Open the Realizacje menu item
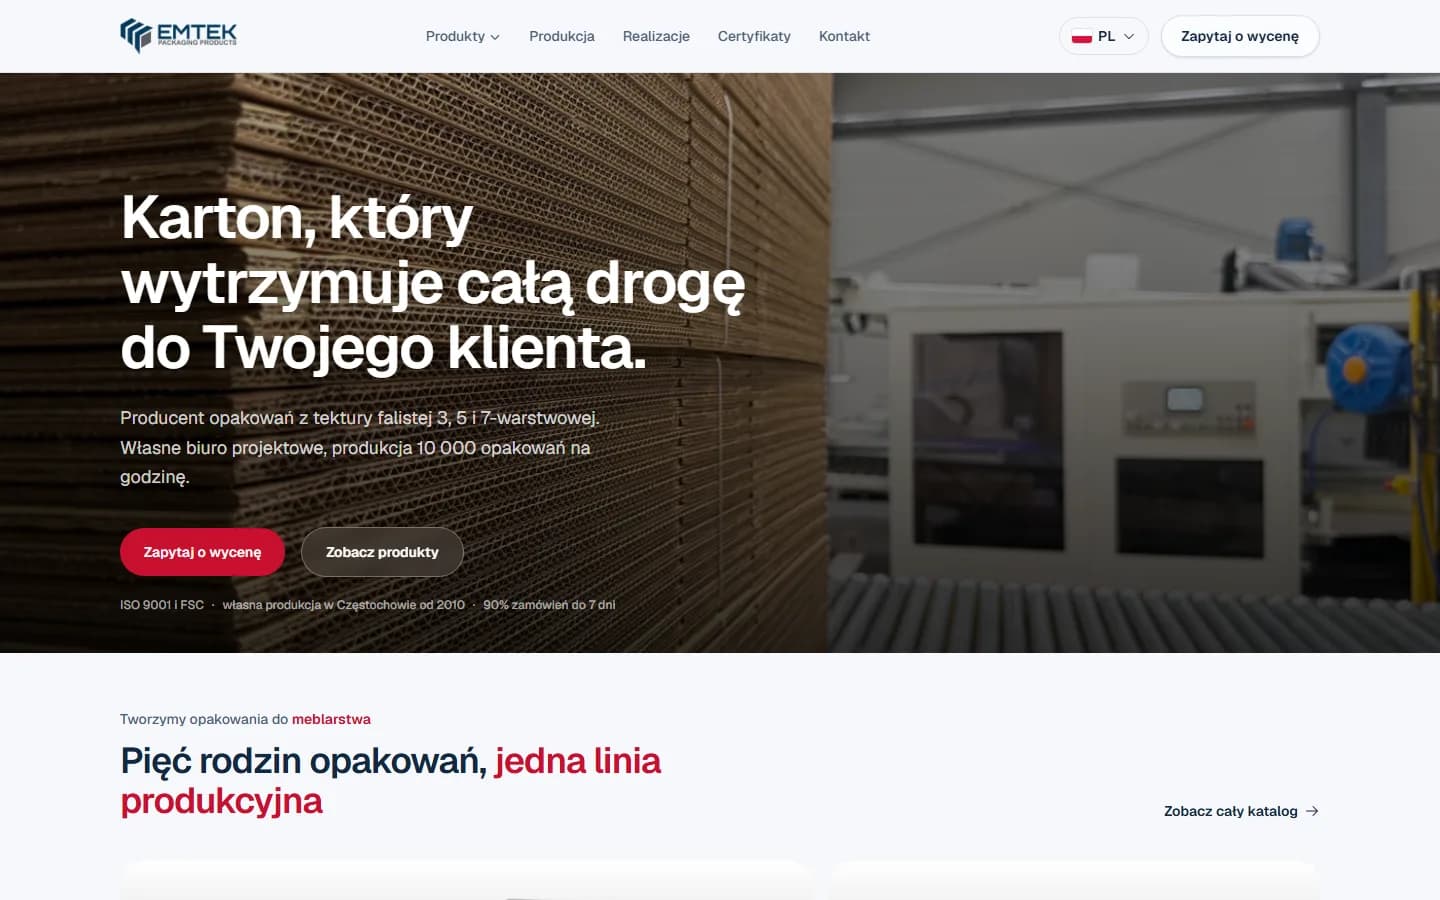Image resolution: width=1440 pixels, height=900 pixels. (656, 36)
